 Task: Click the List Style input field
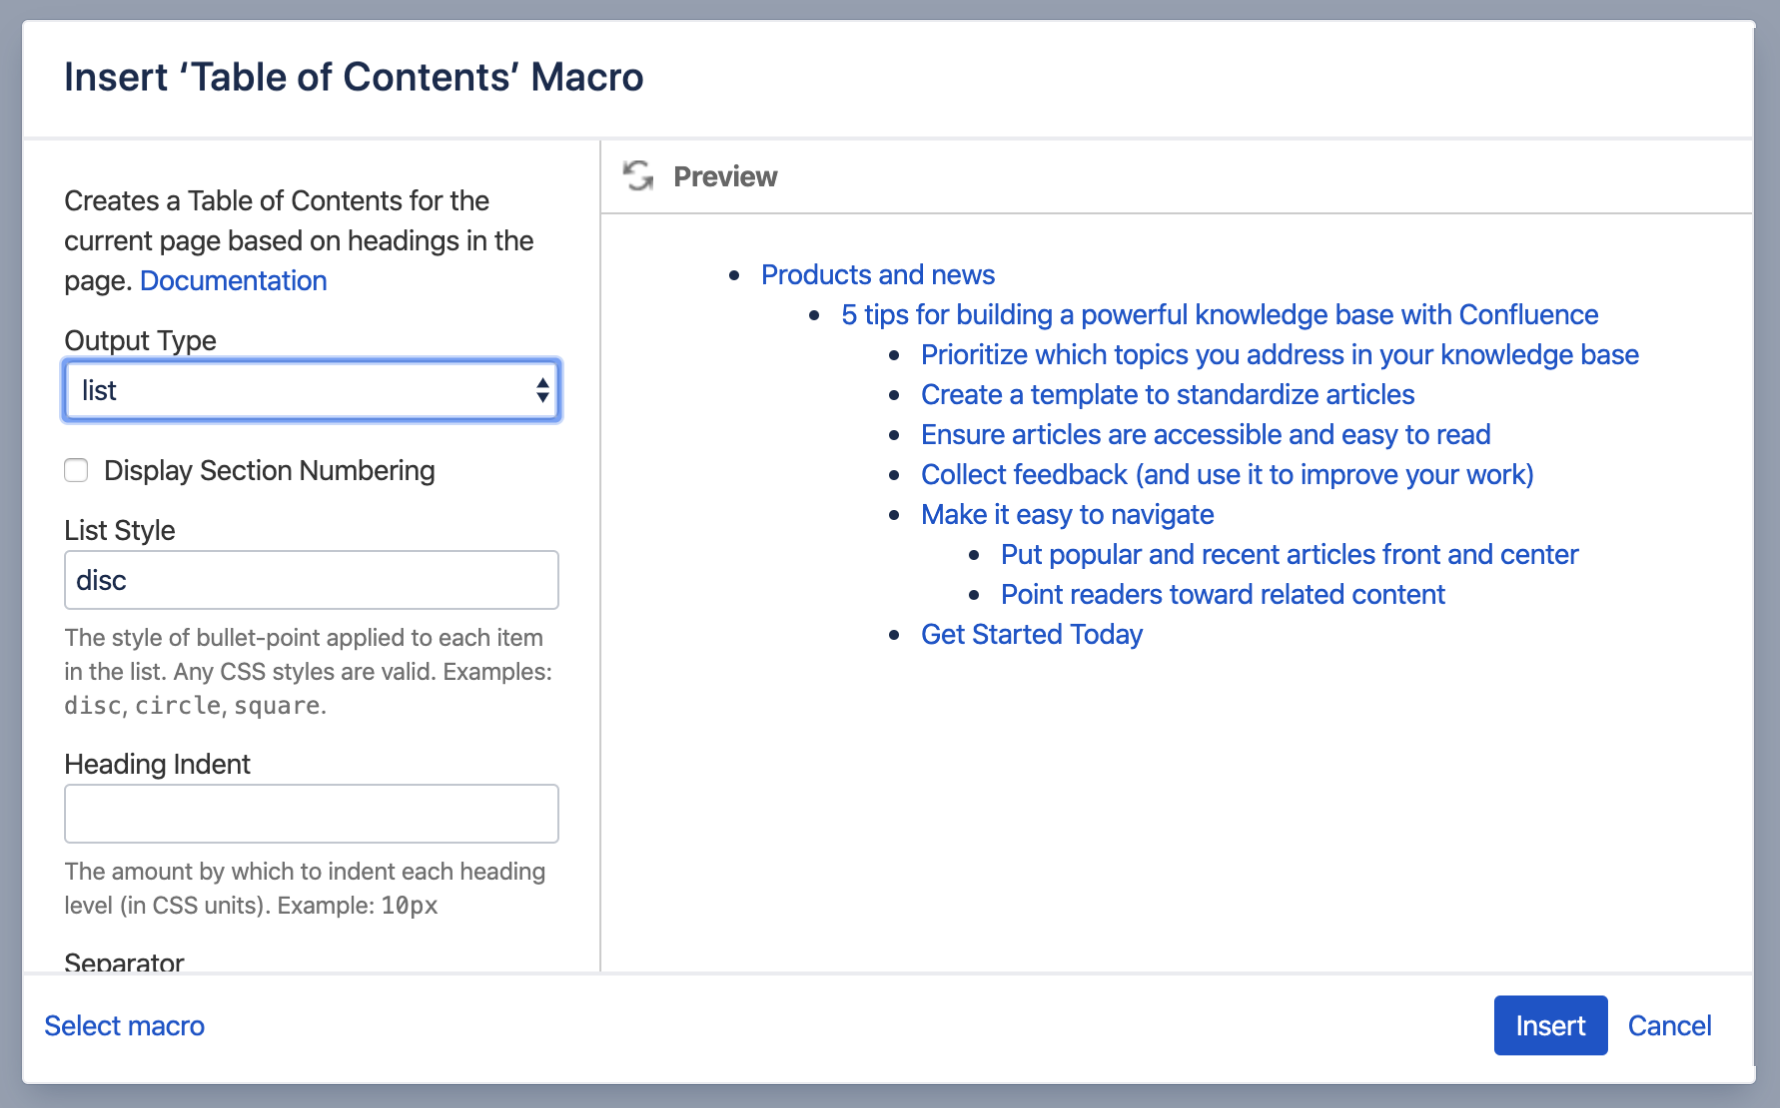[x=312, y=580]
